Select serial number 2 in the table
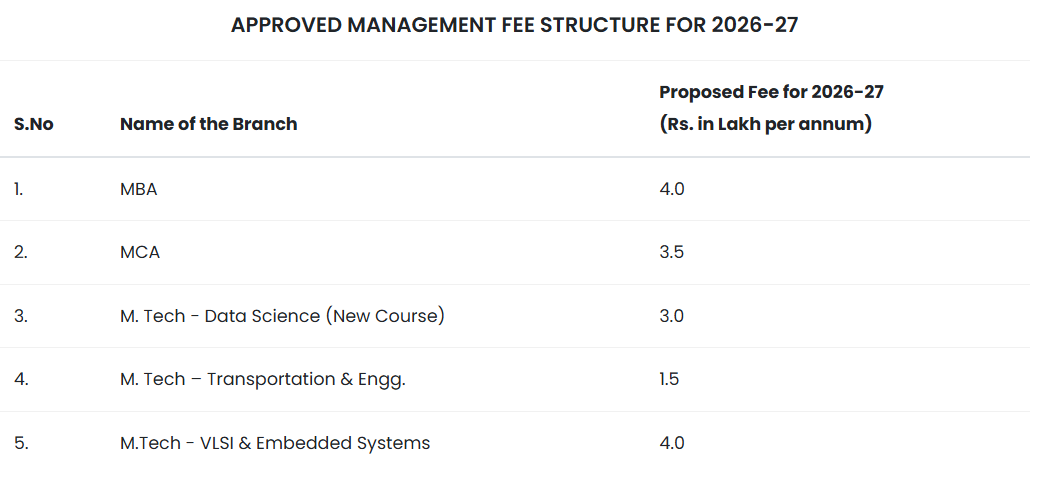This screenshot has height=483, width=1043. point(20,252)
